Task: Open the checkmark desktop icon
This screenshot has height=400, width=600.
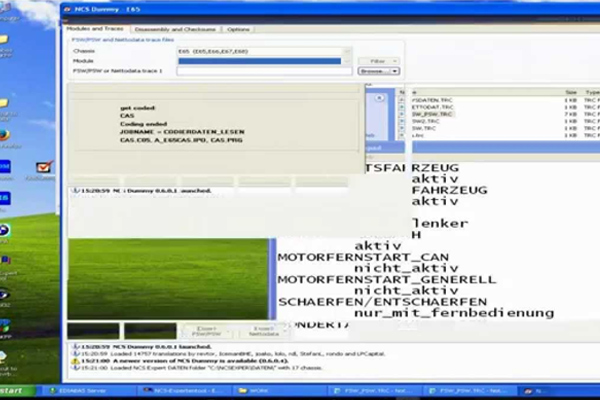Action: point(44,168)
